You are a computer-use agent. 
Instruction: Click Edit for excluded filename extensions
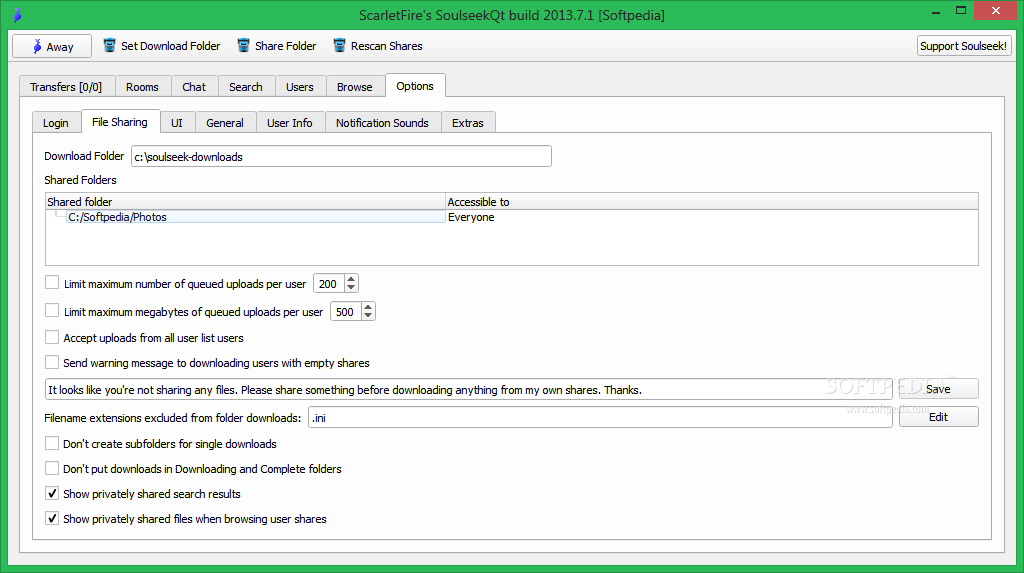(938, 417)
